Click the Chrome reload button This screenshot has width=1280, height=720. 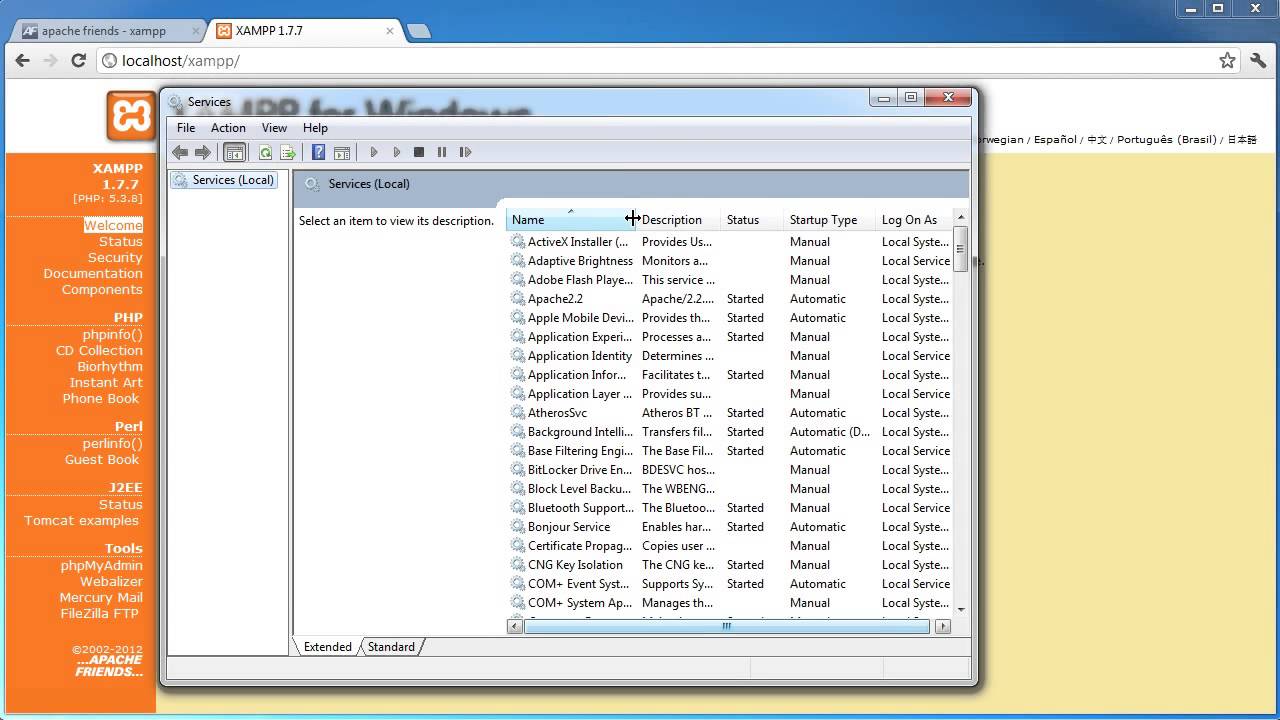pos(78,60)
